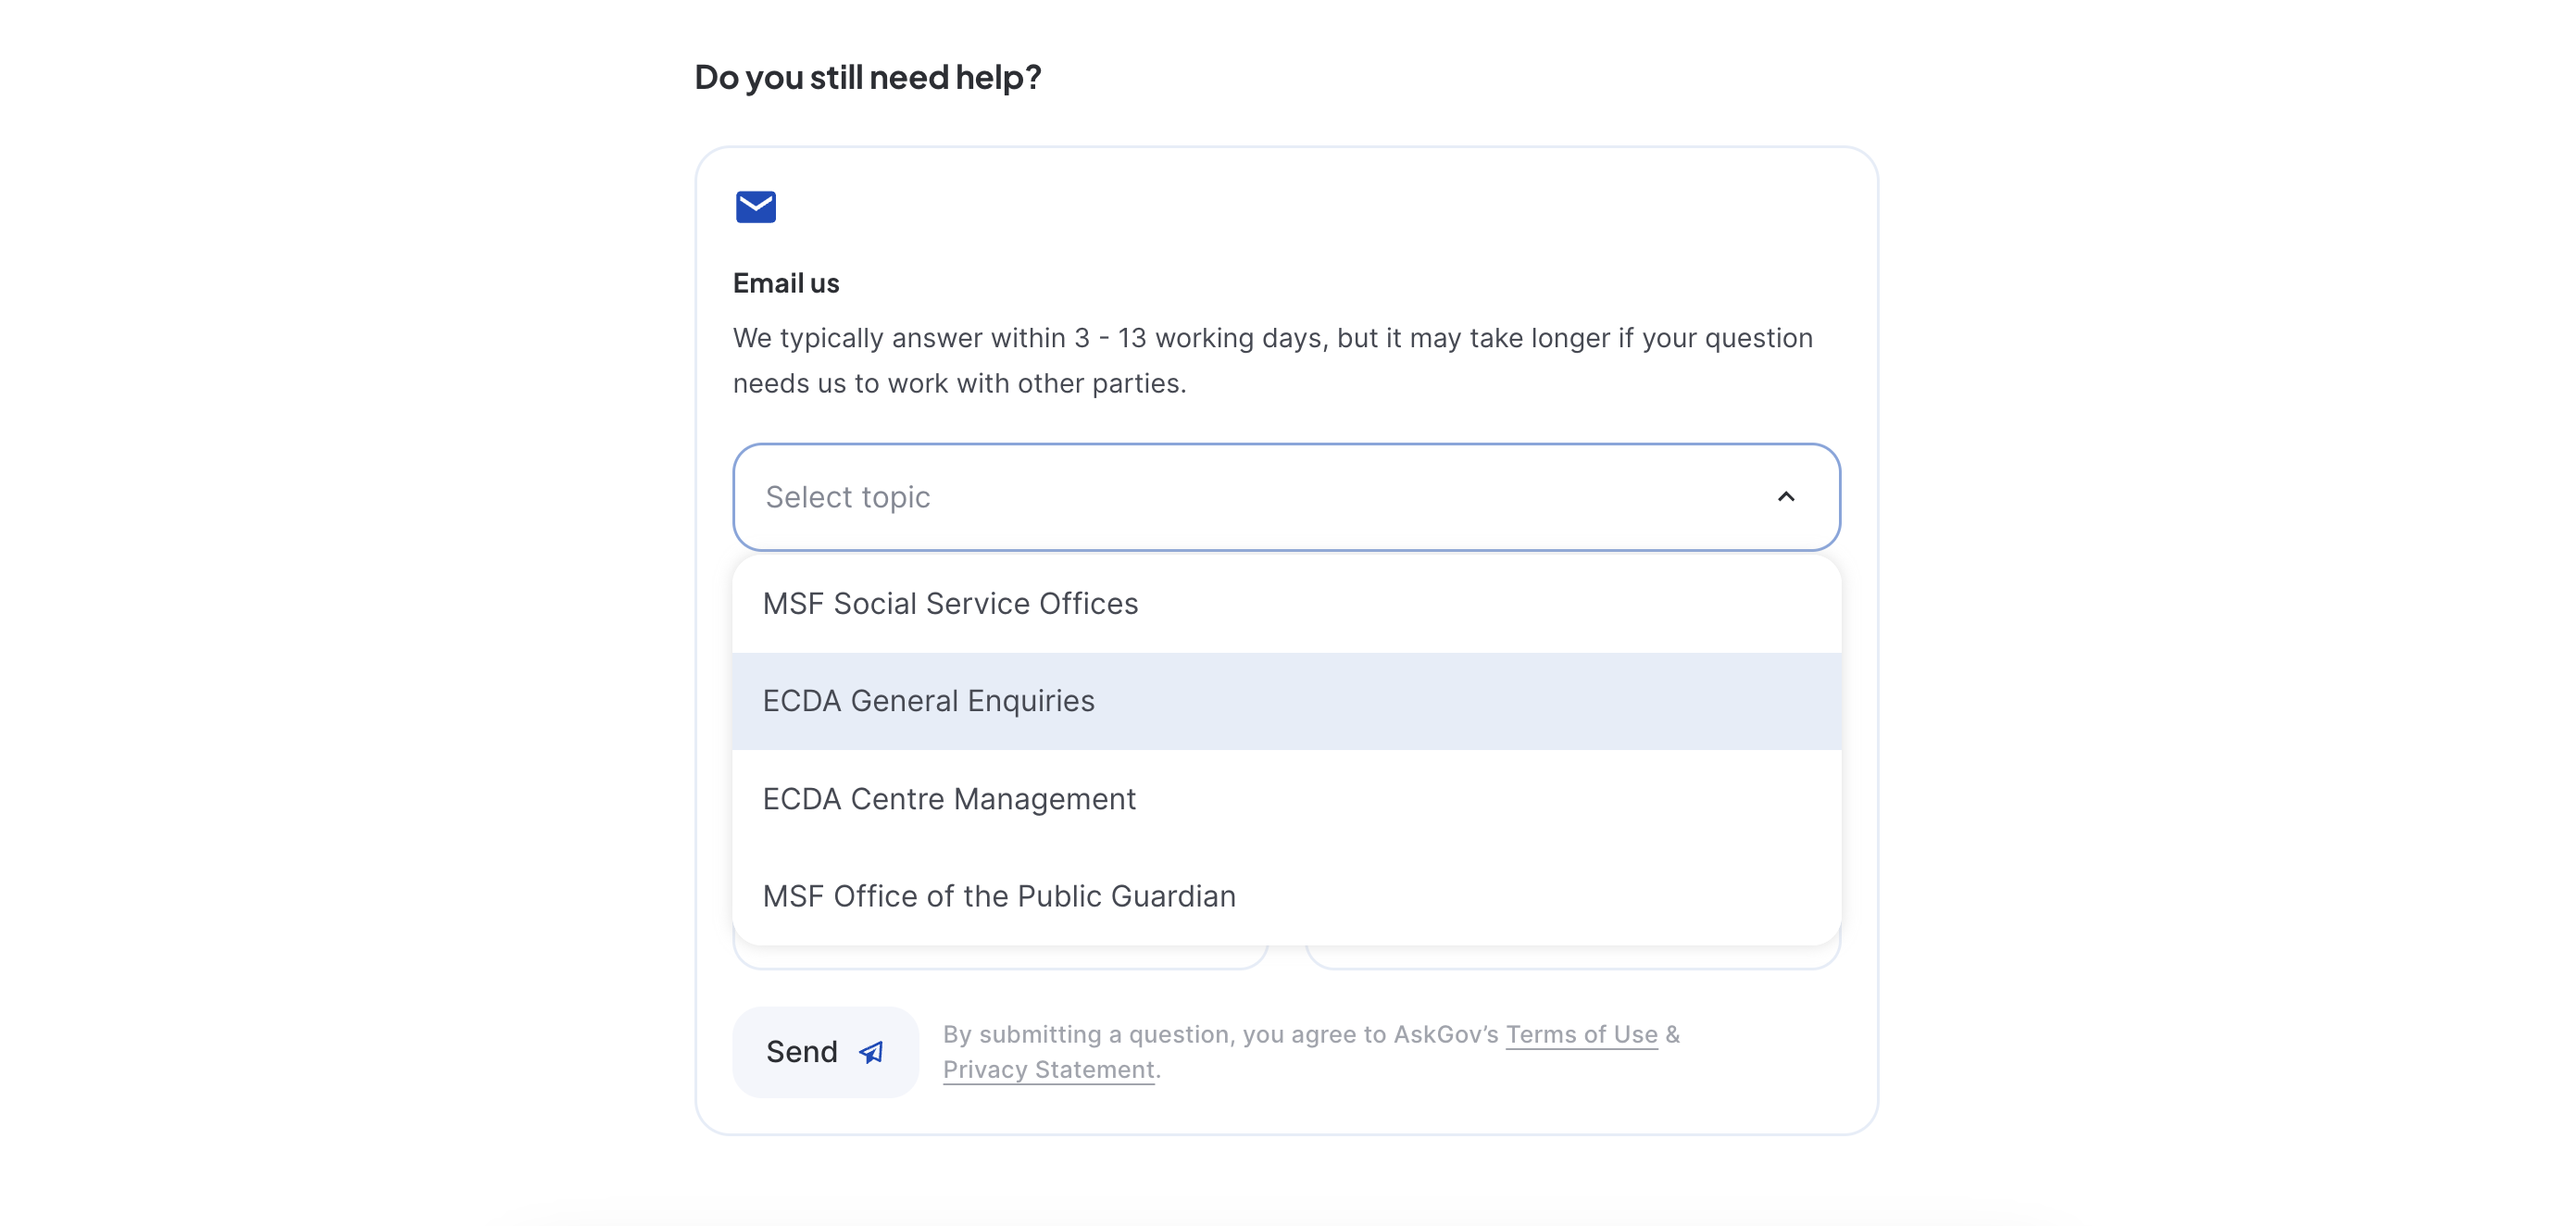Open the Select topic combo box
Screen dimensions: 2576x1226
1286,497
